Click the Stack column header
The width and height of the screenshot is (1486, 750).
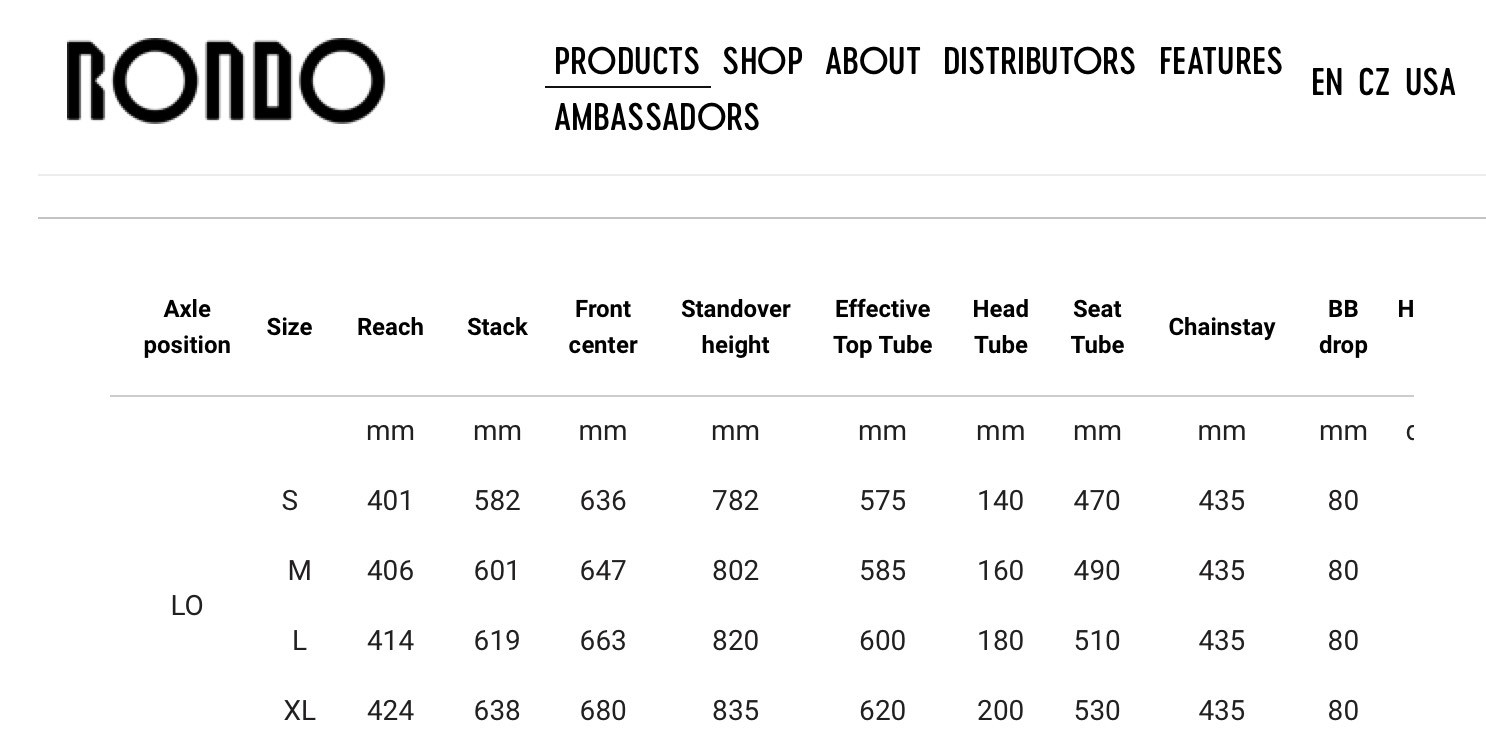coord(497,327)
